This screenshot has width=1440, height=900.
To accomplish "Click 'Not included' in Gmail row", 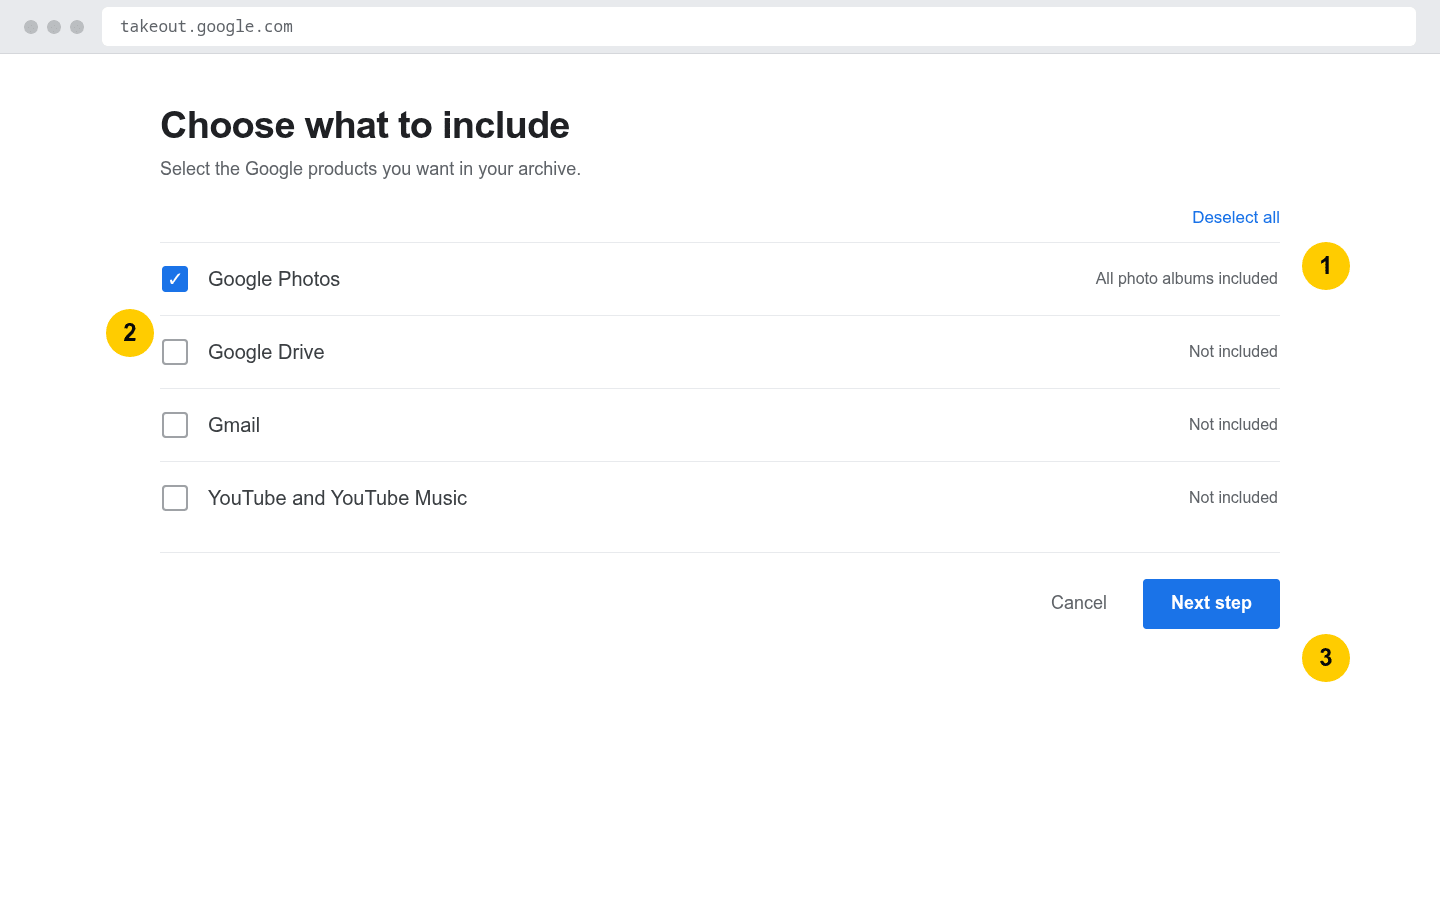I will [1233, 424].
